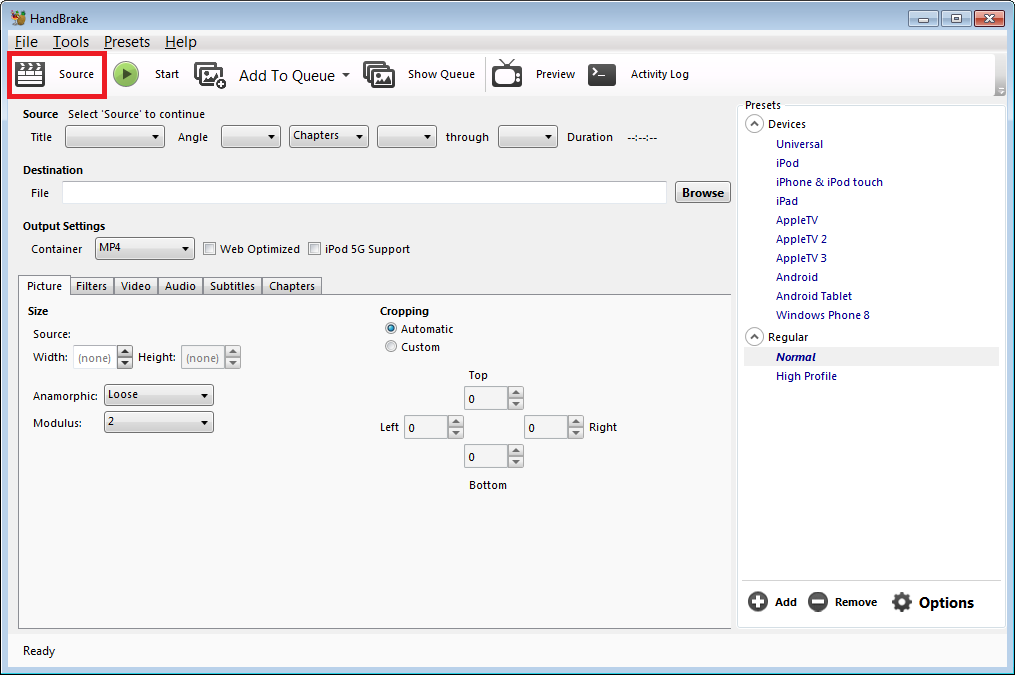Open the start chapter dropdown before 'through'
This screenshot has height=675, width=1015.
click(x=407, y=137)
